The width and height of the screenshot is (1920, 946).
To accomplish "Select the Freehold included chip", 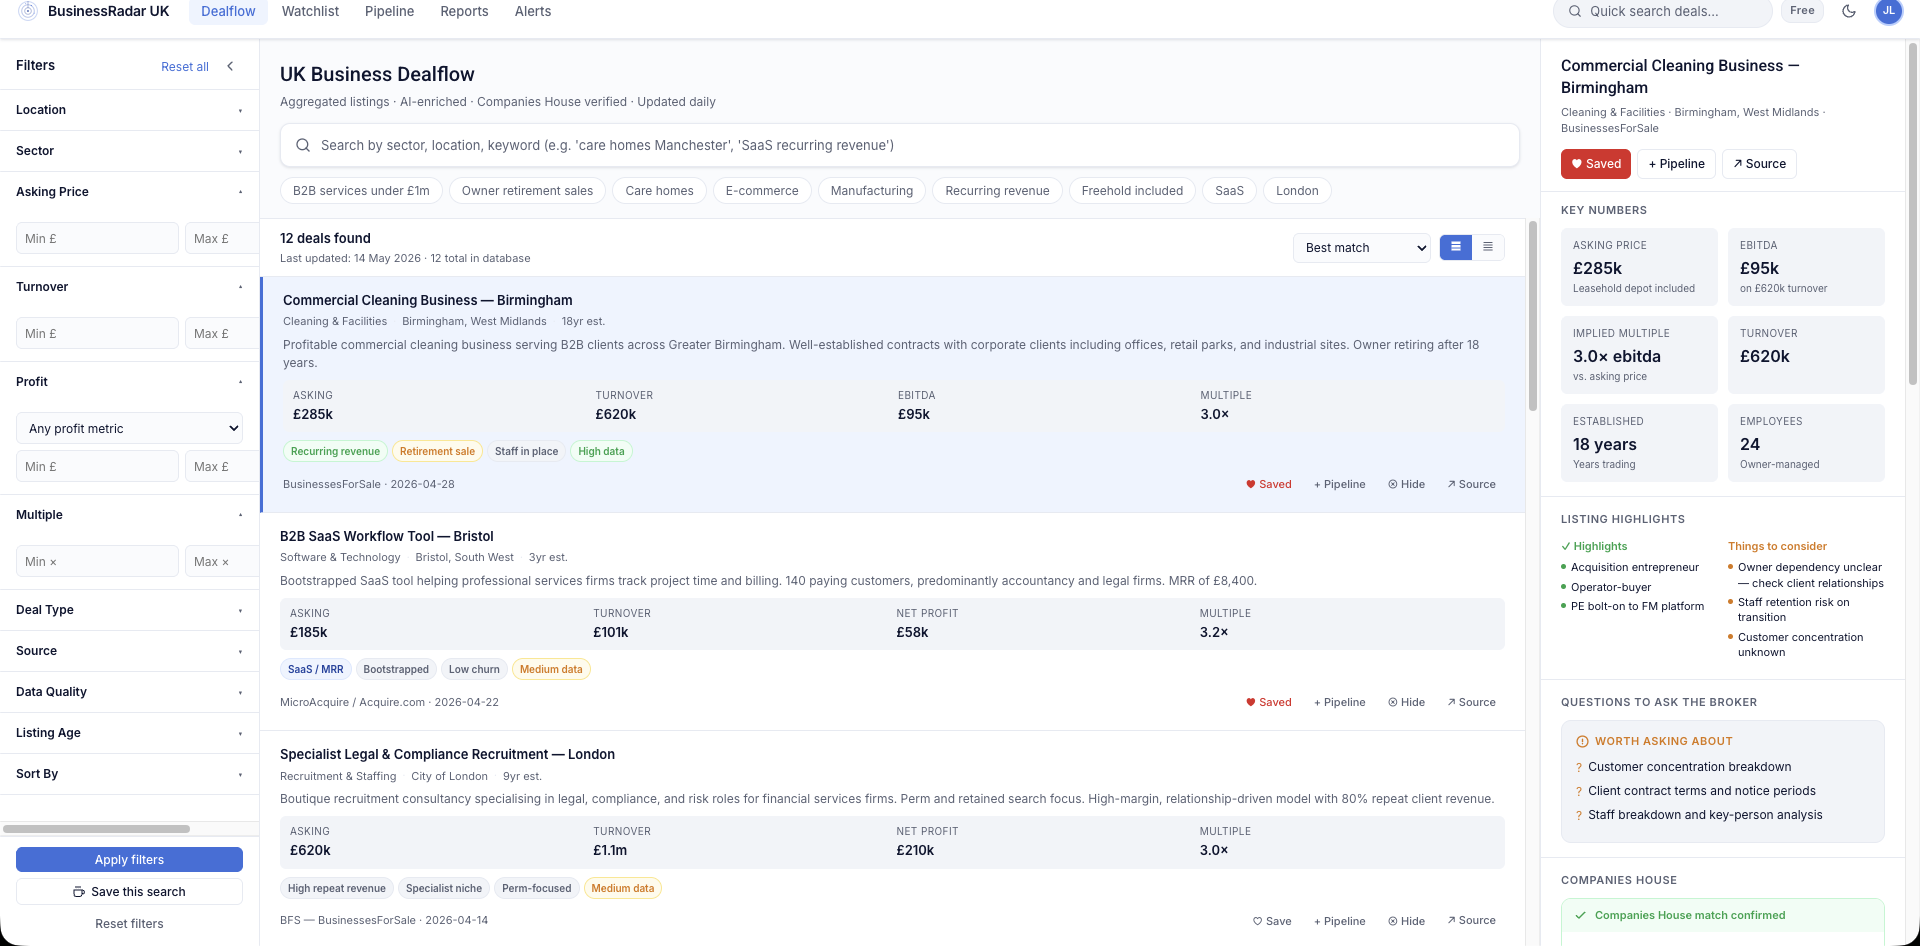I will coord(1132,191).
